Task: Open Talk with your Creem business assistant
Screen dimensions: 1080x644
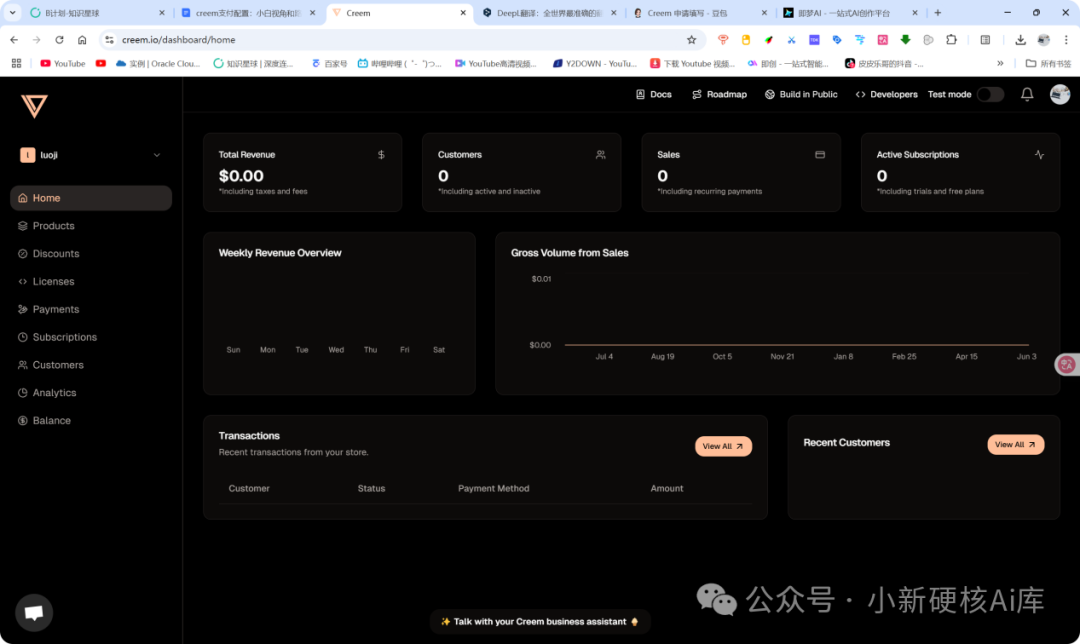Action: click(x=540, y=621)
